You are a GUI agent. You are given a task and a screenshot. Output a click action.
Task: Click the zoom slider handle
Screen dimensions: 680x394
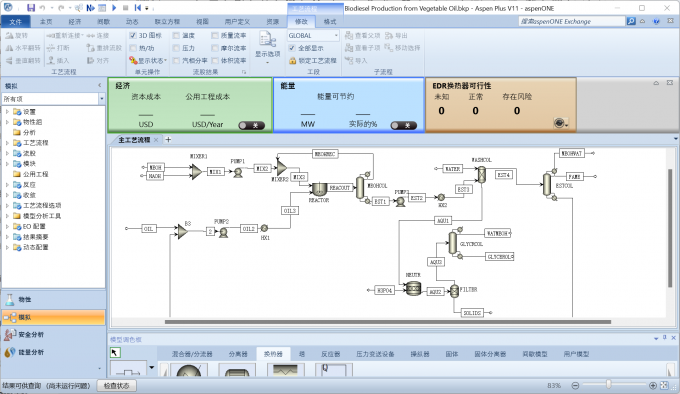609,384
